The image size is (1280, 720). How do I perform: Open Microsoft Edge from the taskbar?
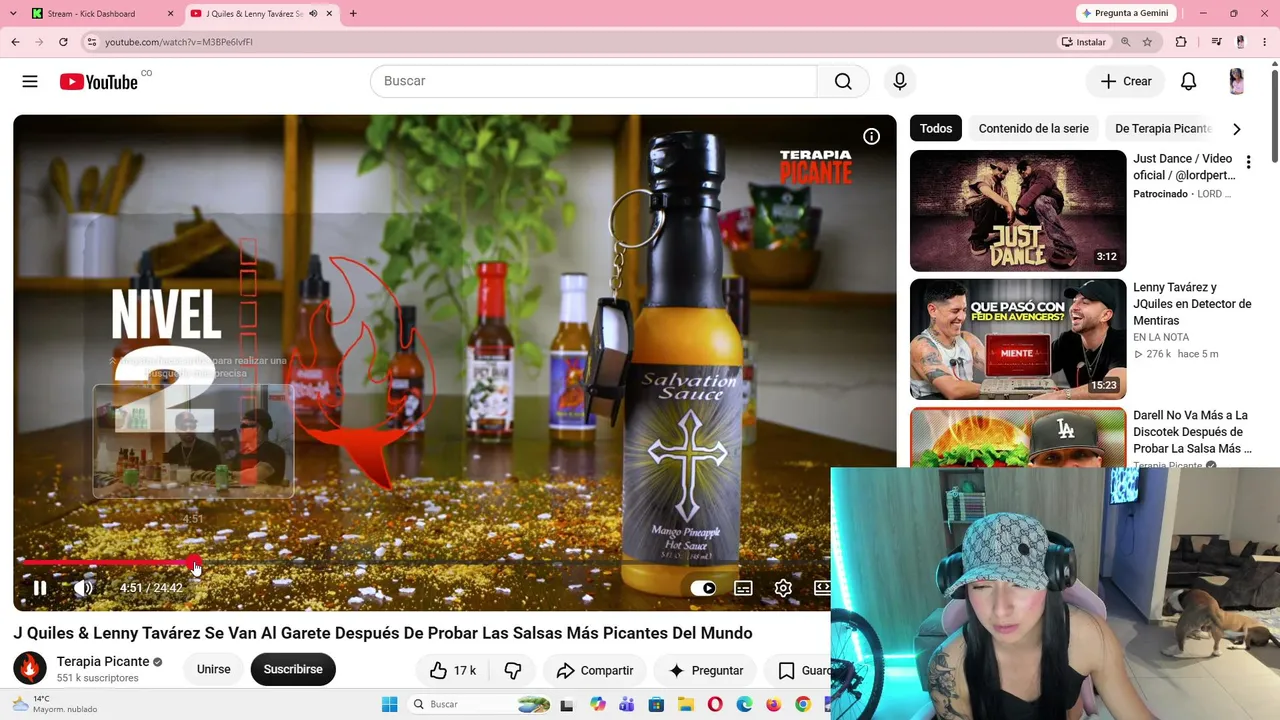tap(744, 704)
